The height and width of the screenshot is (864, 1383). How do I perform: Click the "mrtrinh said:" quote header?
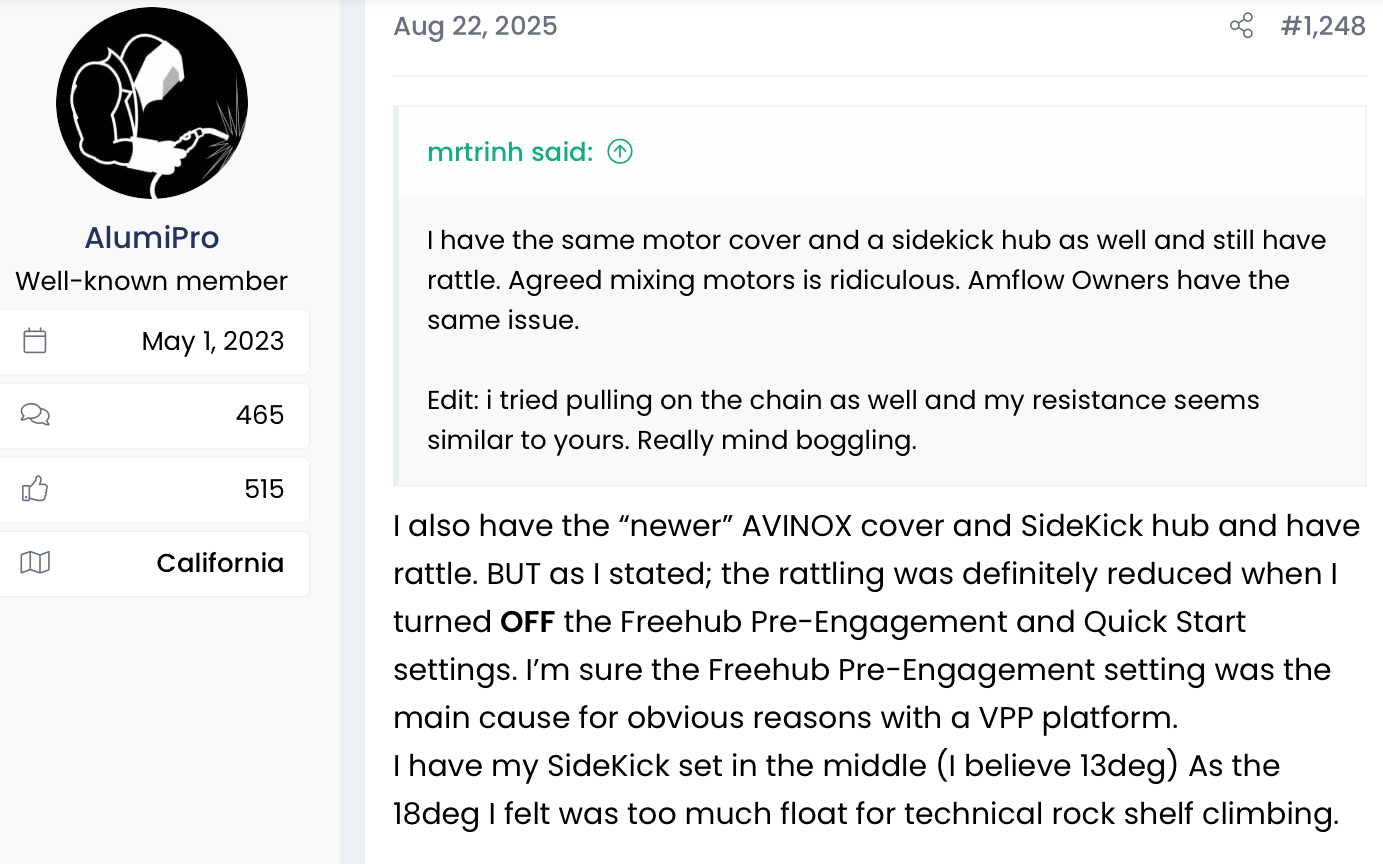[510, 152]
